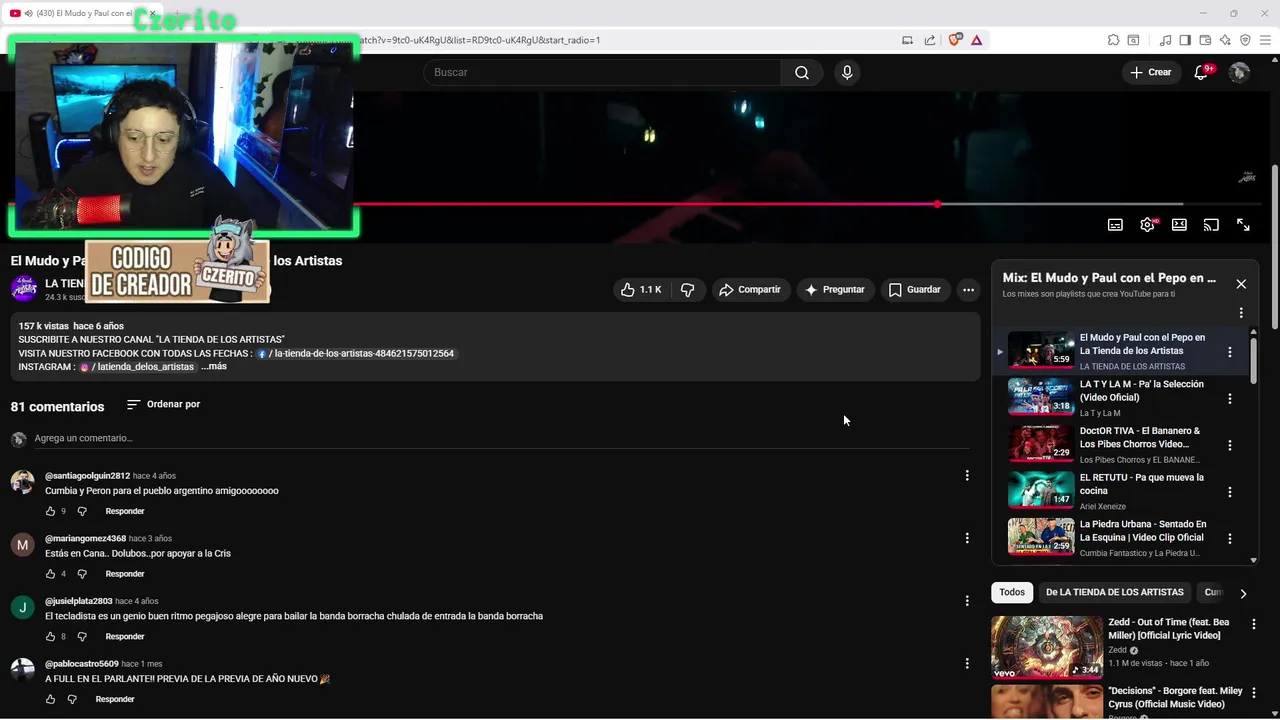1280x720 pixels.
Task: Open Mix playlist options menu
Action: click(x=1241, y=313)
